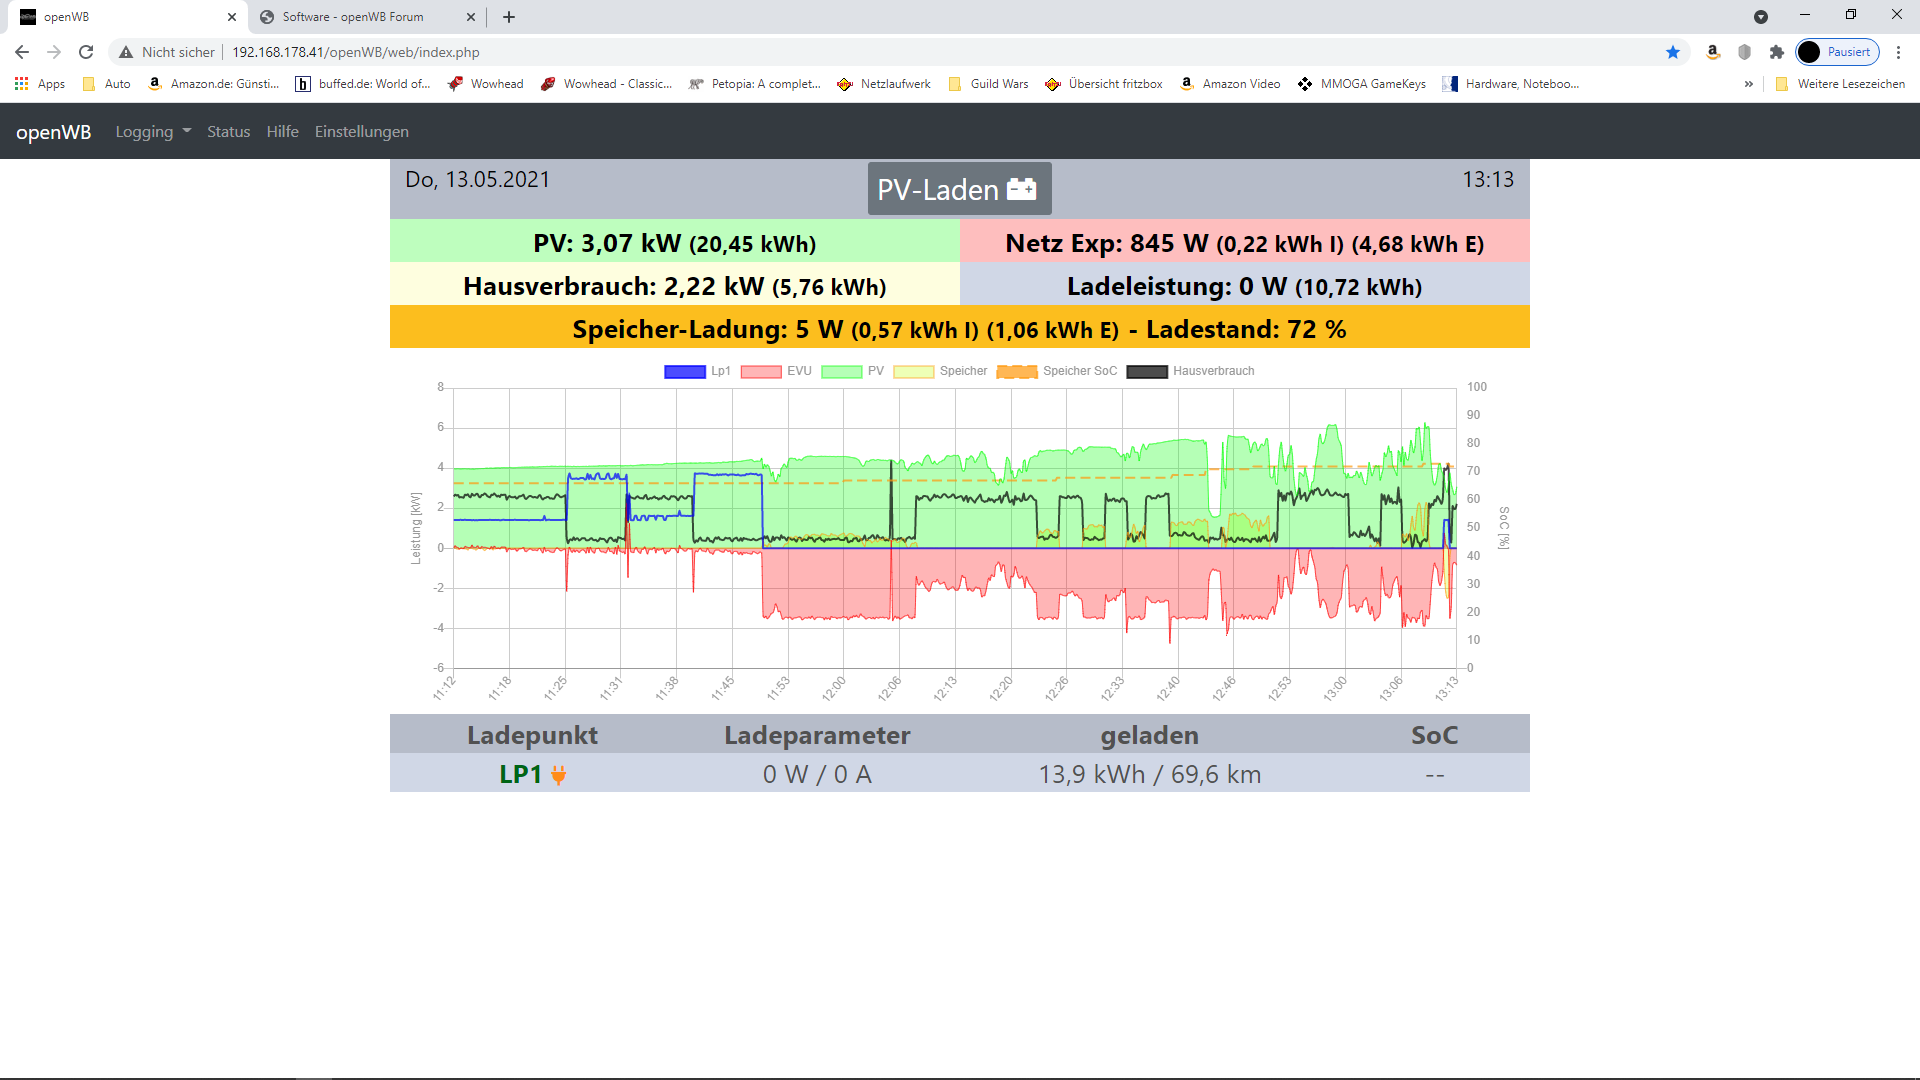
Task: Click the Amazon extension icon in toolbar
Action: tap(1713, 52)
